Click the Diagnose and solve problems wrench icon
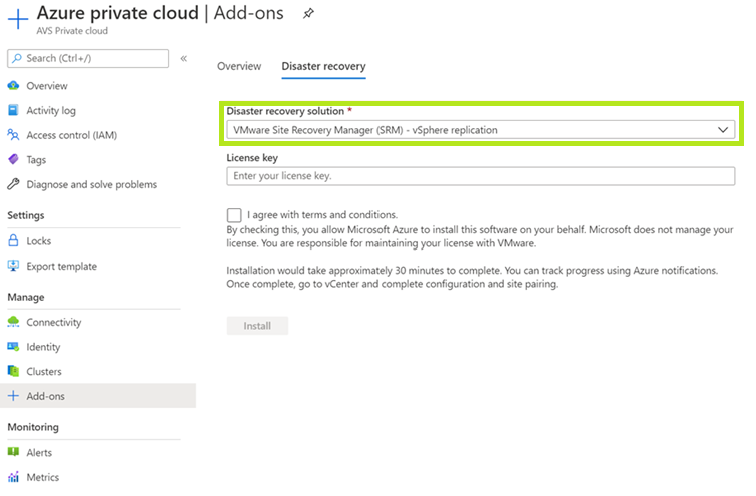The width and height of the screenshot is (756, 496). 14,184
